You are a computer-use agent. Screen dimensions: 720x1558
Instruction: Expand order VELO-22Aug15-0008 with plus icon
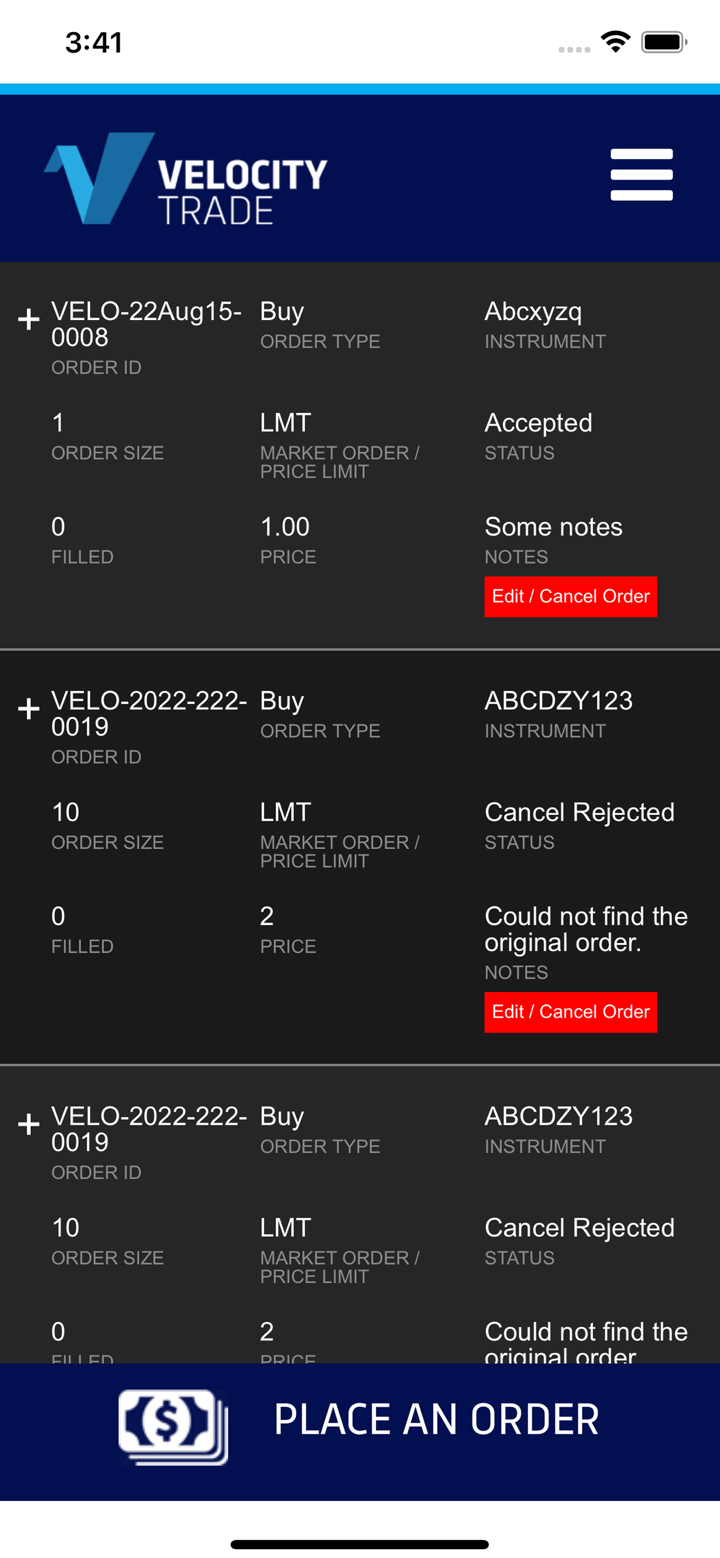29,319
